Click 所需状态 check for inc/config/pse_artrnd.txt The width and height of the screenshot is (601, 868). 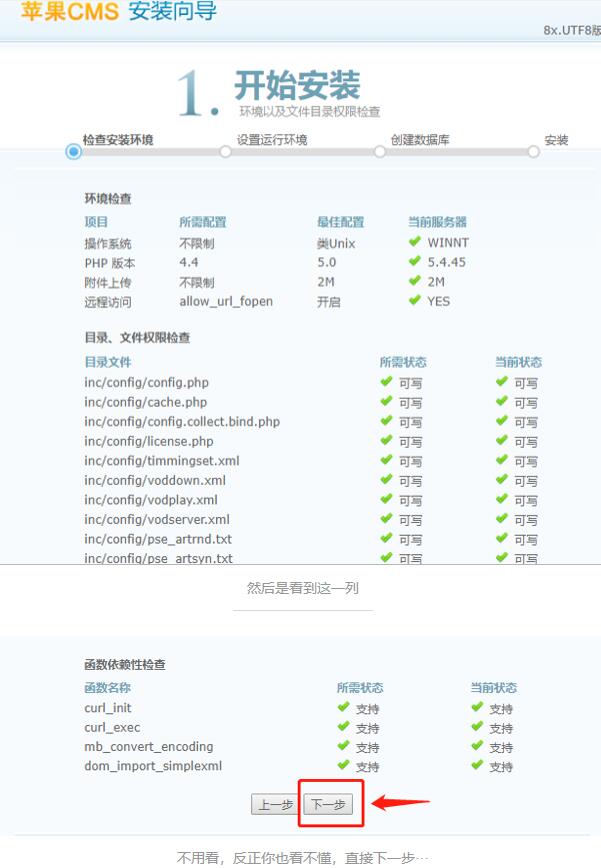pos(386,538)
